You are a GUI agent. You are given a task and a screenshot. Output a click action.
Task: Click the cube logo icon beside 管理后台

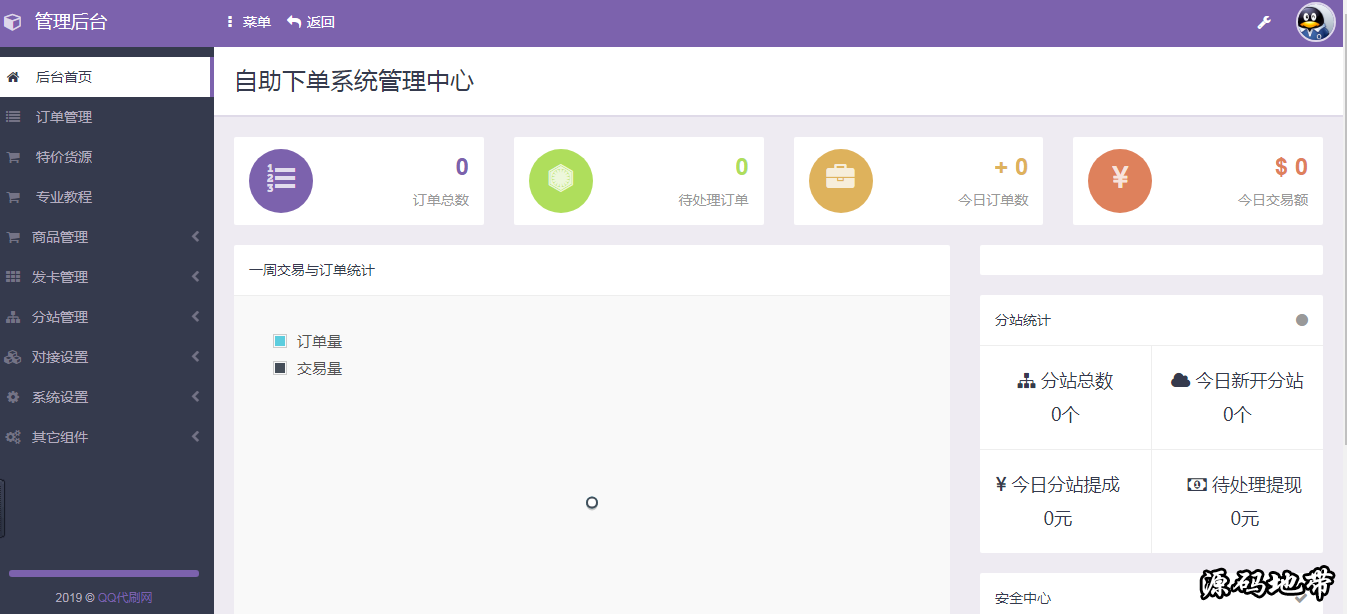(13, 22)
